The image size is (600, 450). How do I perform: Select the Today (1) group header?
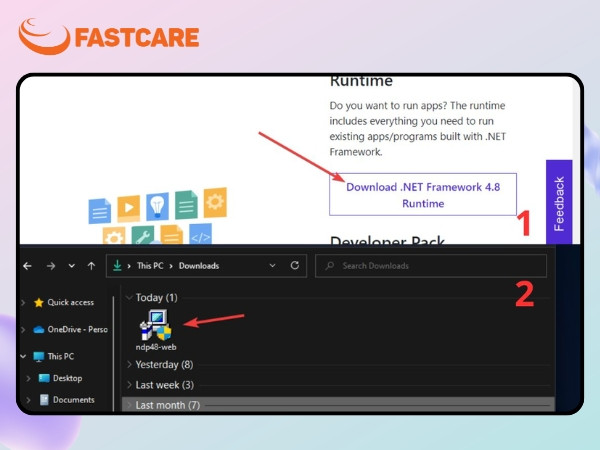[157, 297]
